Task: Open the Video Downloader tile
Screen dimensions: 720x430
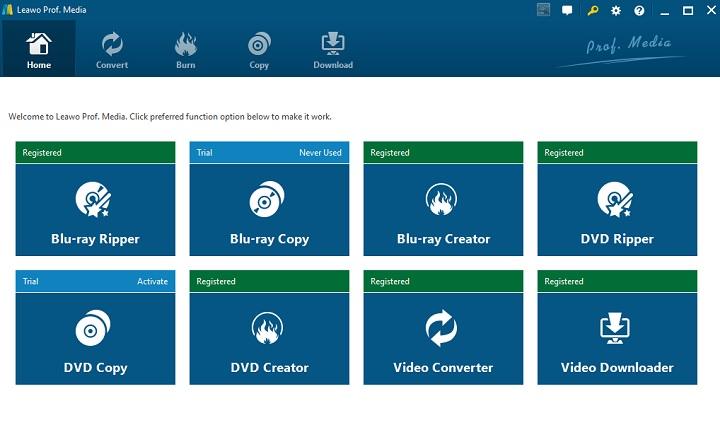Action: [617, 337]
